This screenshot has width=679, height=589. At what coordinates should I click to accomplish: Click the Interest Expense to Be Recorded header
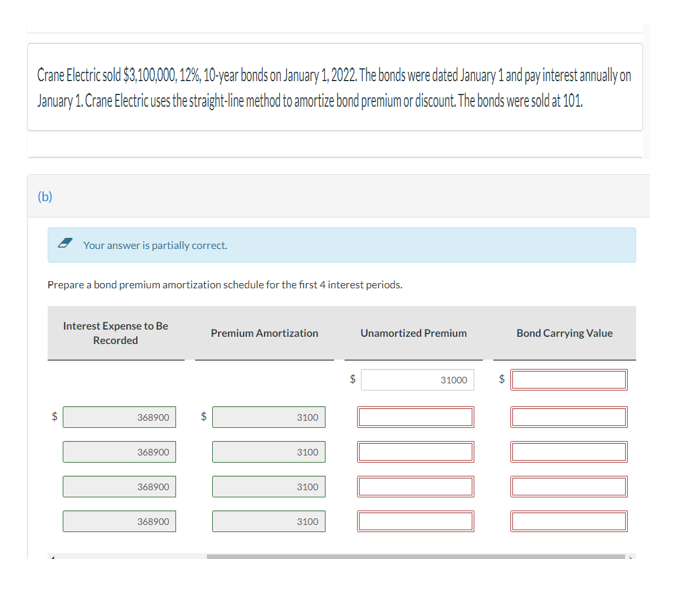(x=116, y=333)
